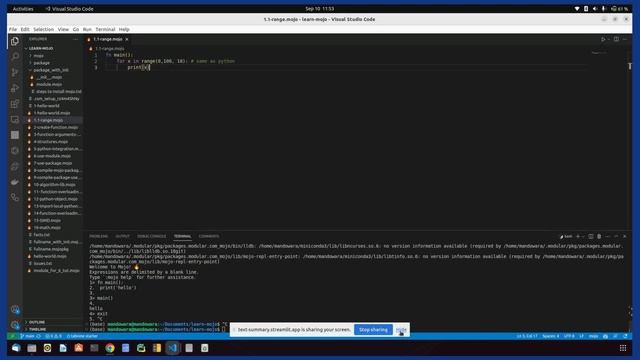The image size is (640, 360).
Task: Open the Help menu
Action: 124,29
